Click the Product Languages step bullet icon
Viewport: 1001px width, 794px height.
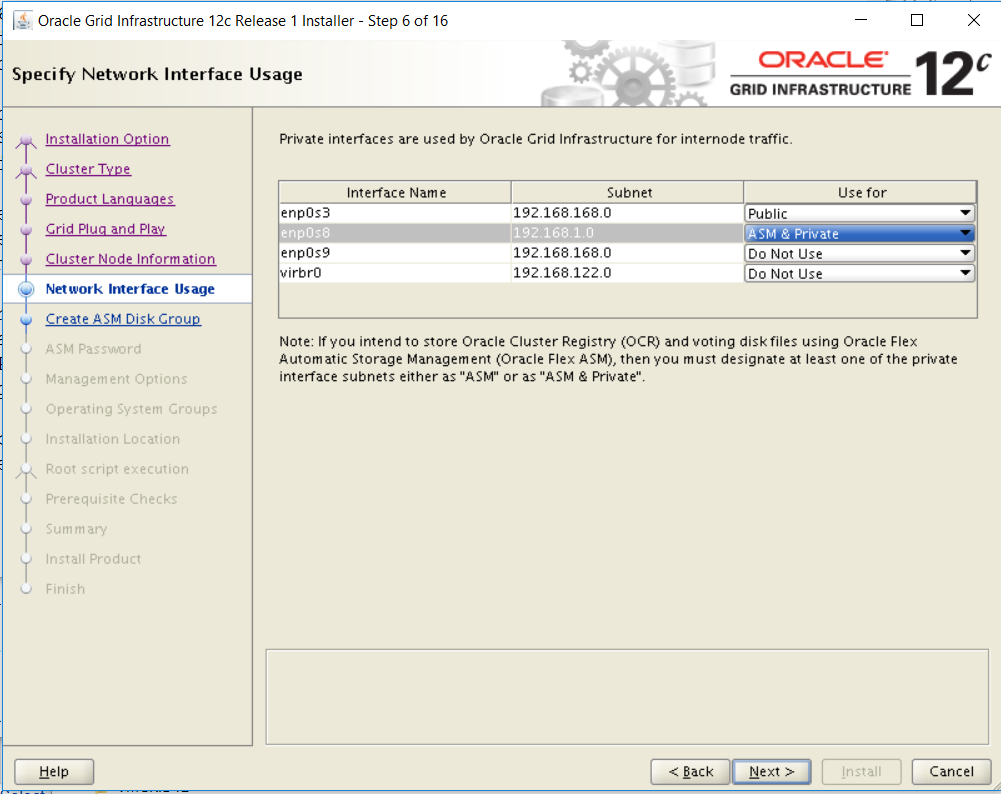pyautogui.click(x=26, y=200)
